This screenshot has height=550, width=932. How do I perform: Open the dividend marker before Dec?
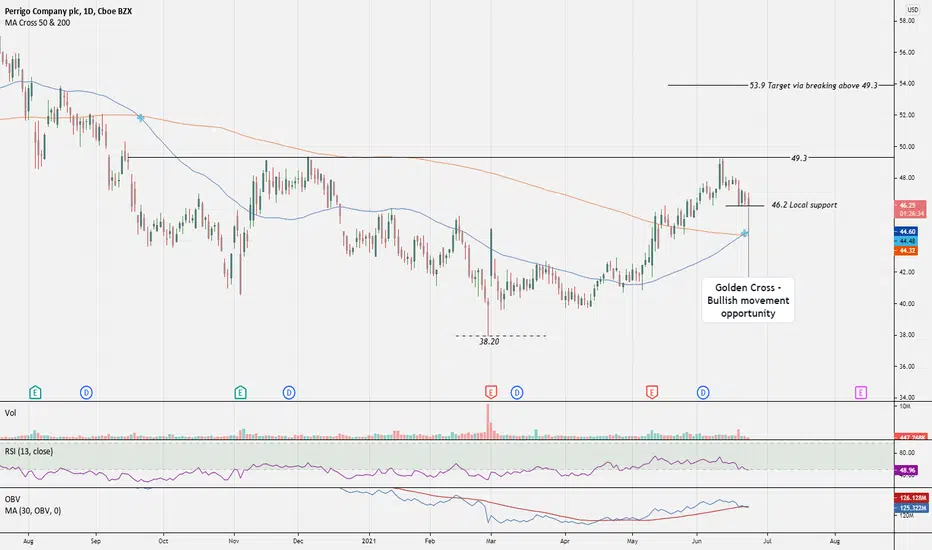click(x=289, y=392)
